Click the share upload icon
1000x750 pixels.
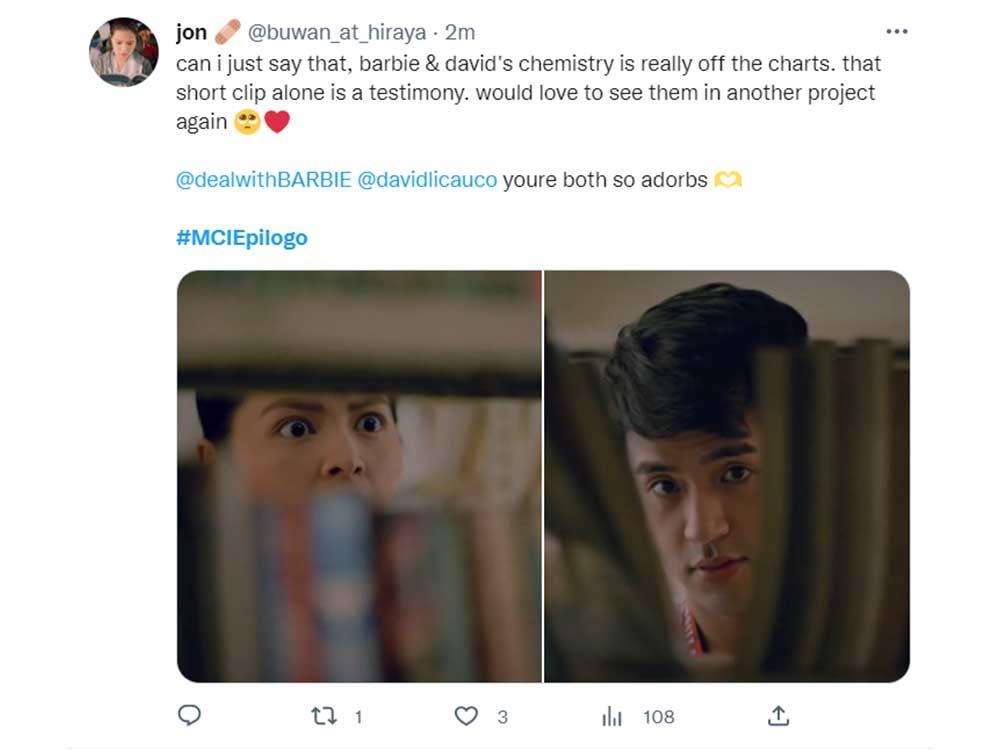tap(779, 715)
